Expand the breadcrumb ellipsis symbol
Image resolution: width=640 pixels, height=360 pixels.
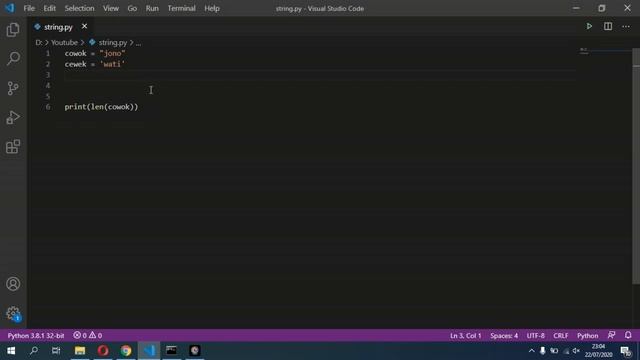pos(138,42)
